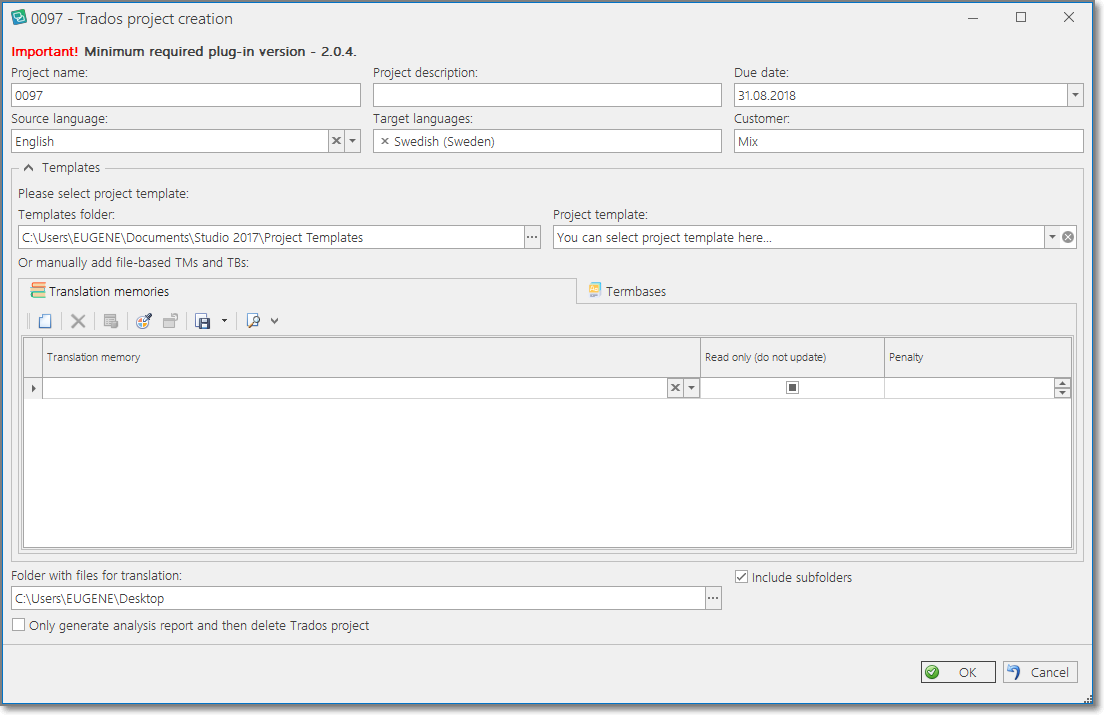Click the Target languages field
This screenshot has width=1104, height=715.
547,141
